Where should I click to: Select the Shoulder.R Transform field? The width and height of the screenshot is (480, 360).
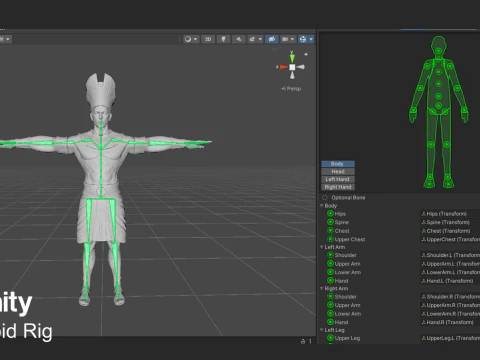pyautogui.click(x=450, y=297)
